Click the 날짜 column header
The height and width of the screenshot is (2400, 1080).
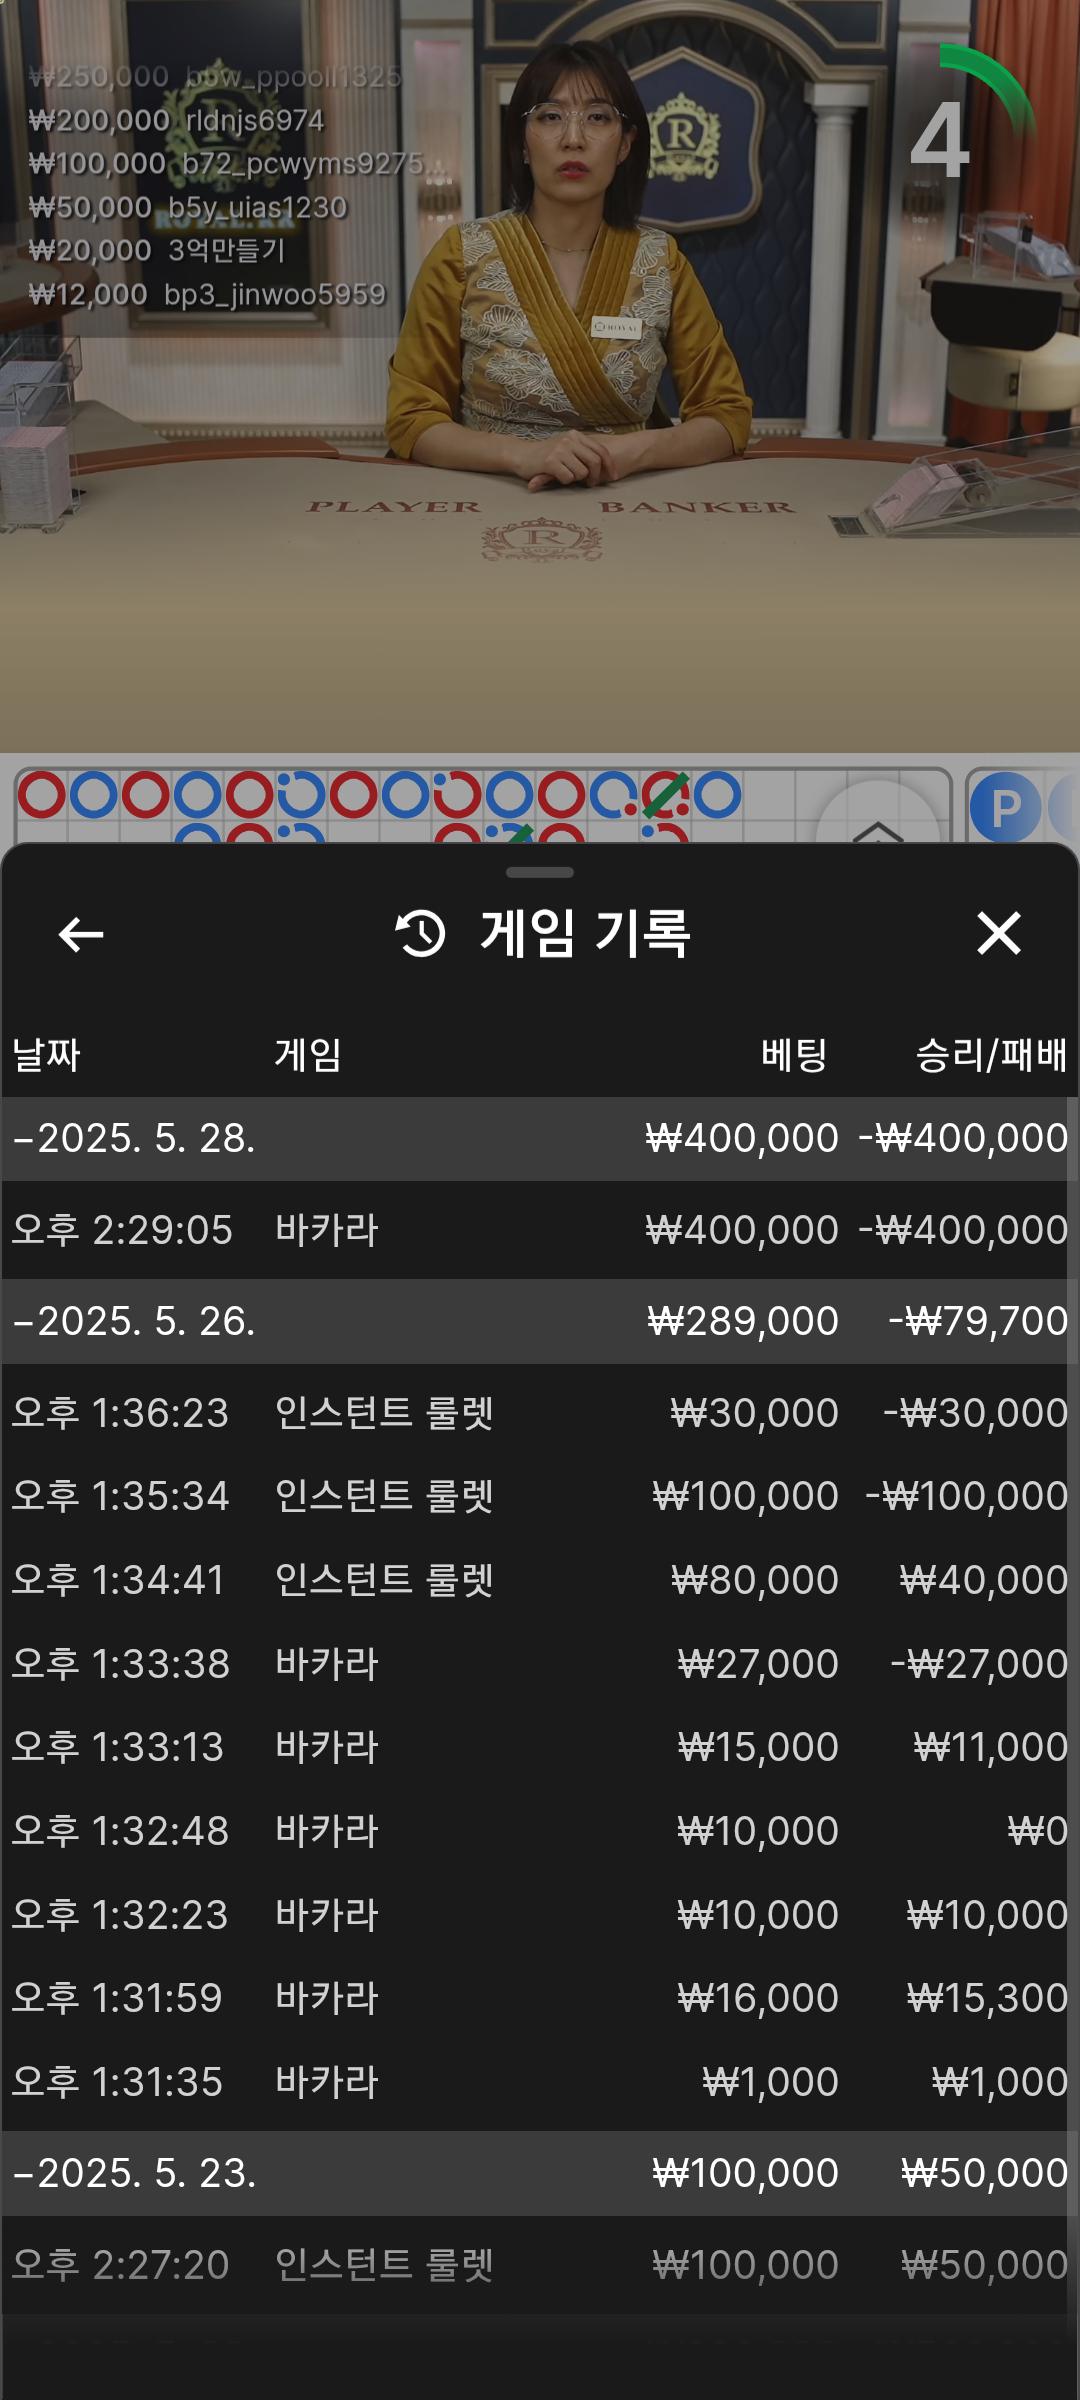[x=46, y=1055]
